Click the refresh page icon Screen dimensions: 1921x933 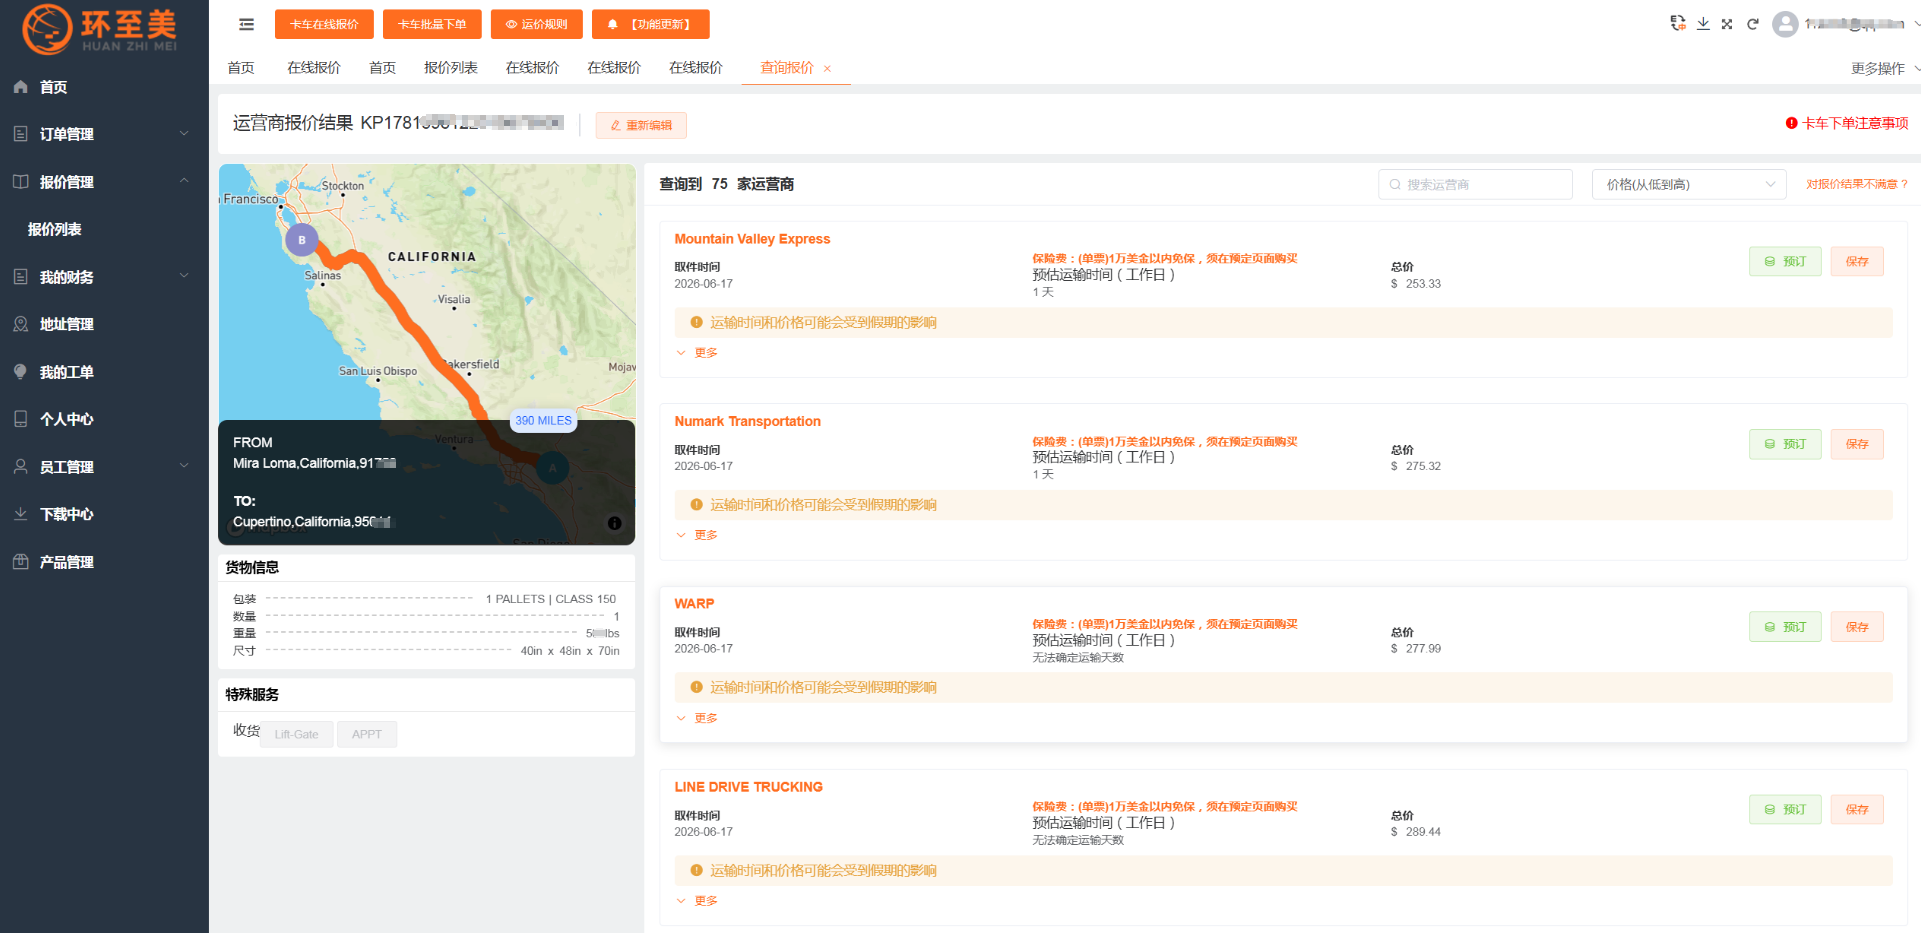pos(1753,24)
